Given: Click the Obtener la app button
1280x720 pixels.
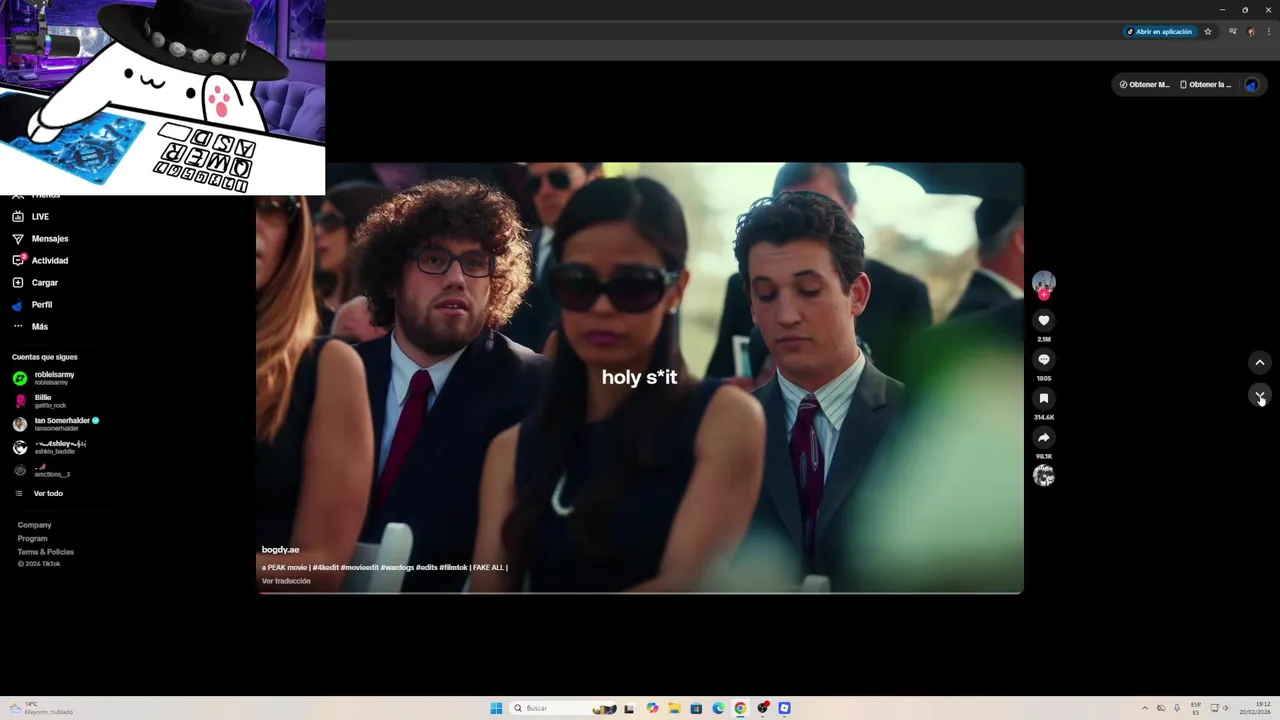Looking at the screenshot, I should click(1205, 85).
